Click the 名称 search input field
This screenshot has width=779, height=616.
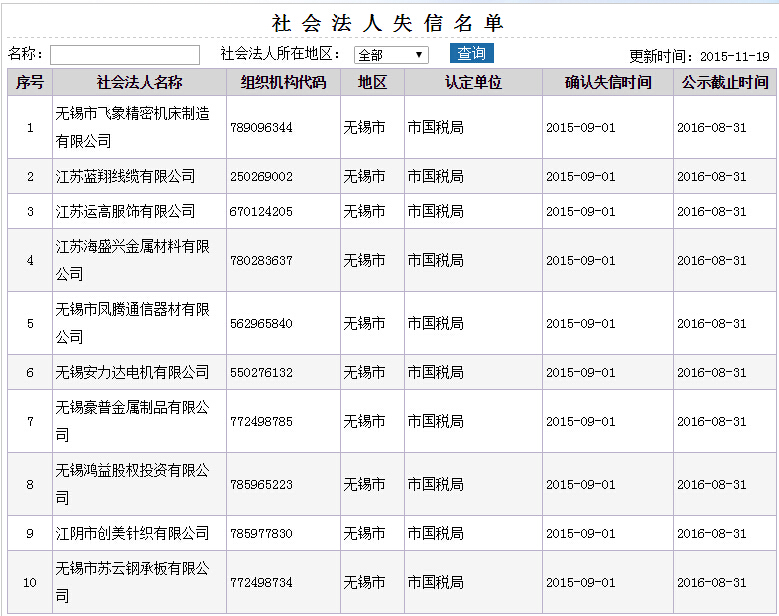click(x=125, y=55)
